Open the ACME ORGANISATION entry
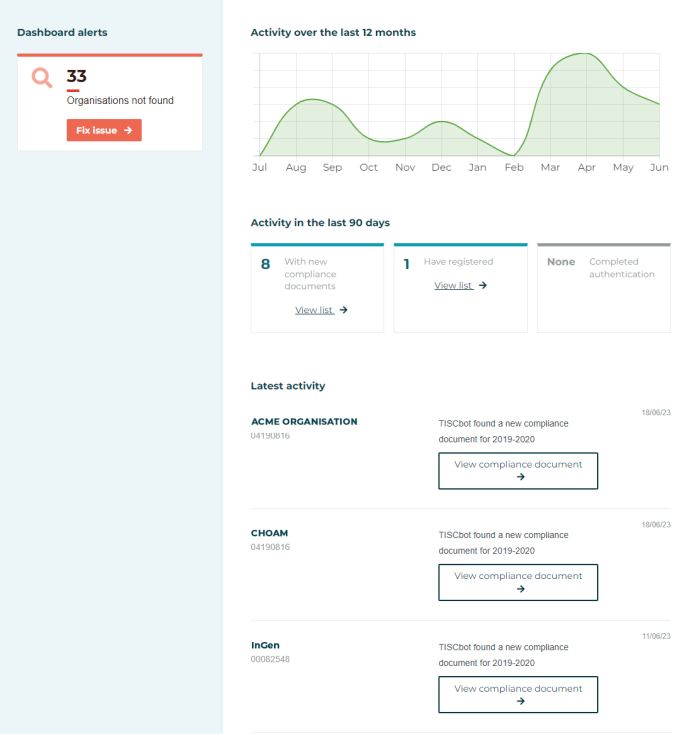Viewport: 689px width, 734px height. tap(304, 421)
